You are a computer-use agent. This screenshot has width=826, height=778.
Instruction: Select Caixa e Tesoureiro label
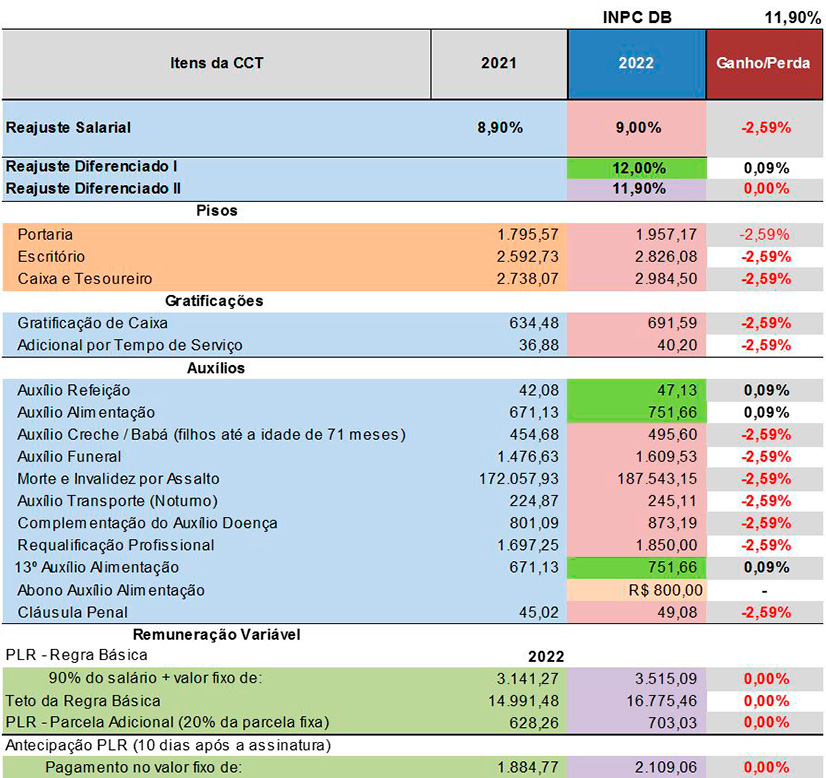(x=85, y=279)
